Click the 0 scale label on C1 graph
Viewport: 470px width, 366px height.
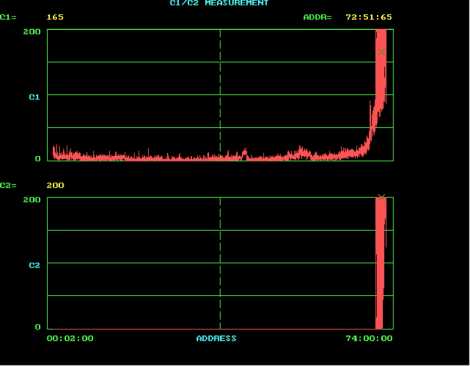pyautogui.click(x=38, y=159)
